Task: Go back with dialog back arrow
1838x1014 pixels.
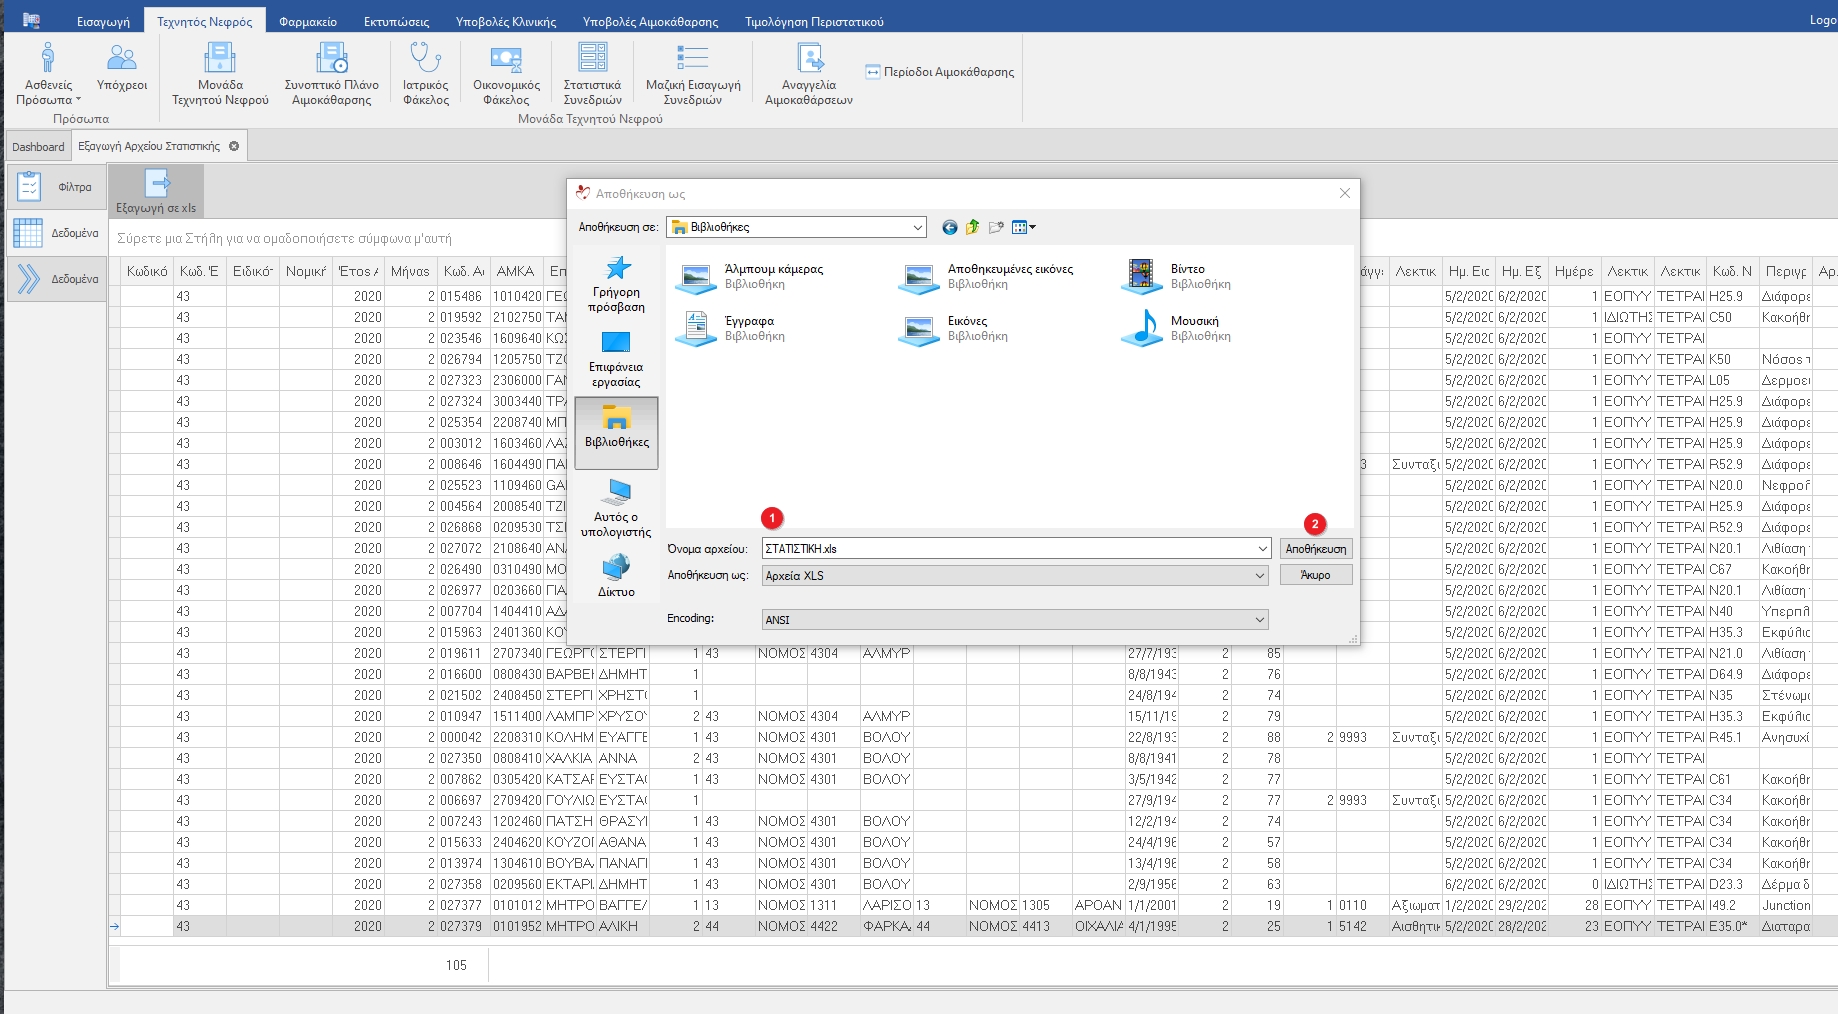Action: click(949, 228)
